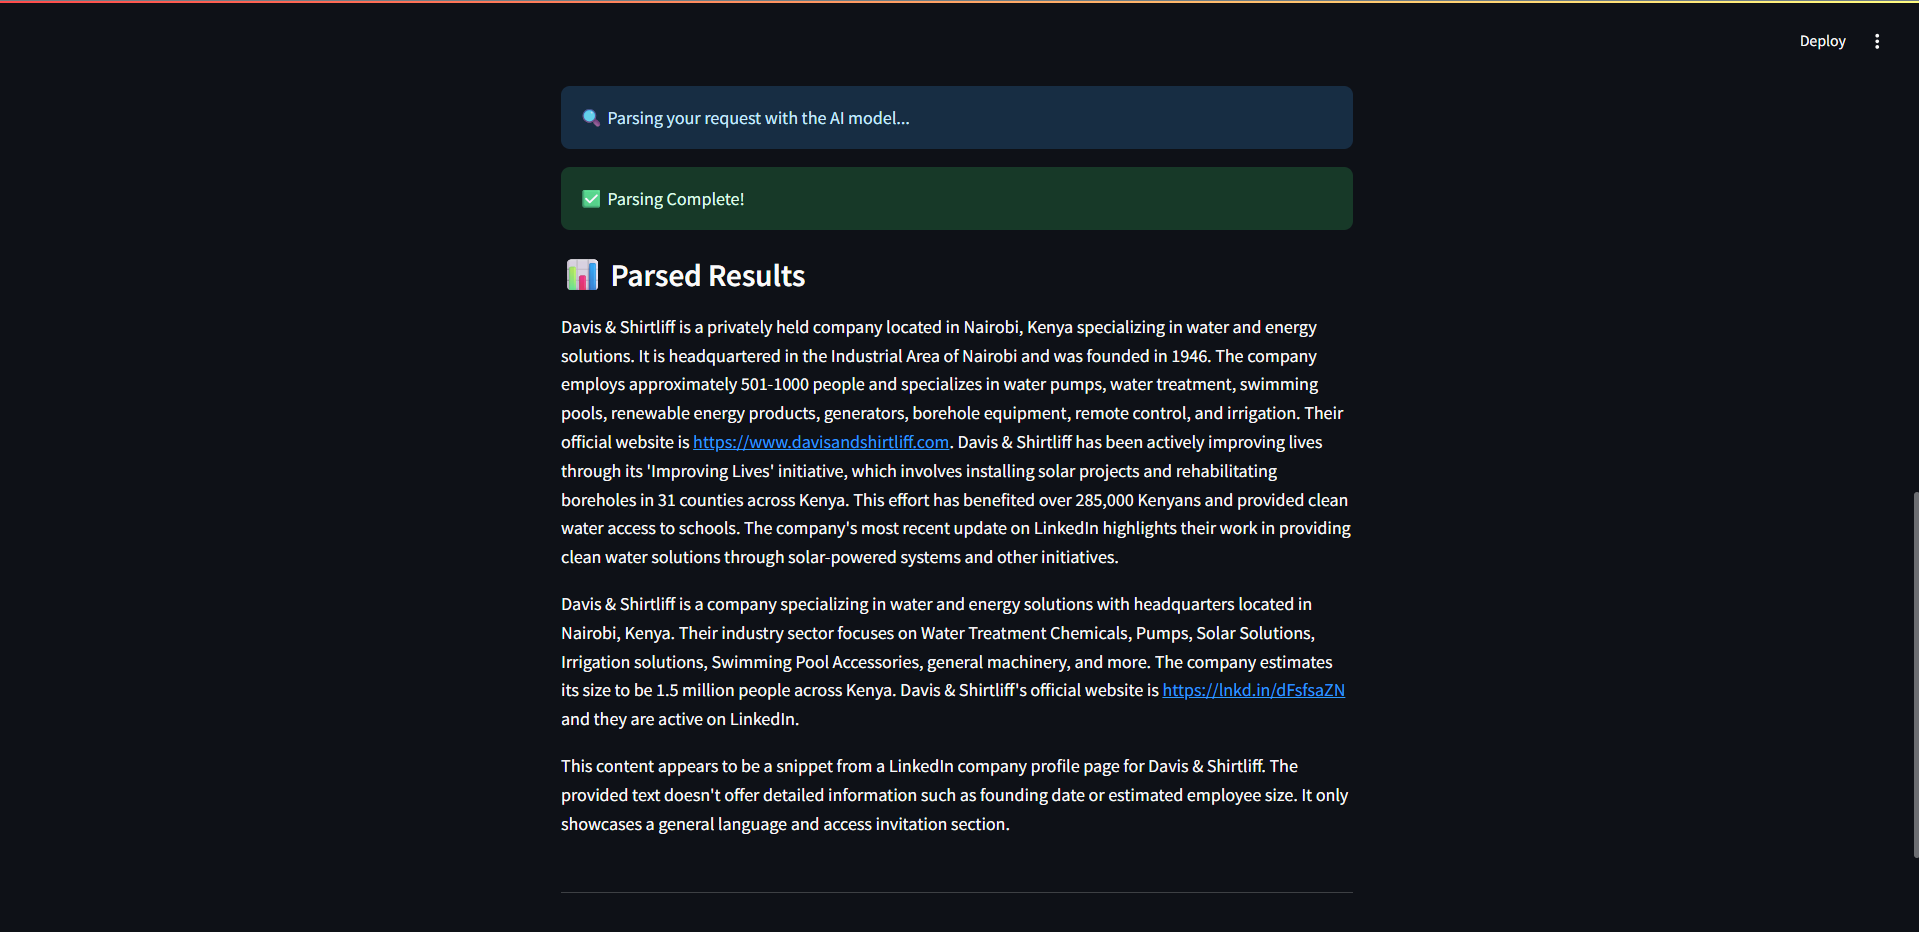Follow the lnkd.in/dFsfsaZN short link
This screenshot has width=1919, height=932.
click(1253, 690)
